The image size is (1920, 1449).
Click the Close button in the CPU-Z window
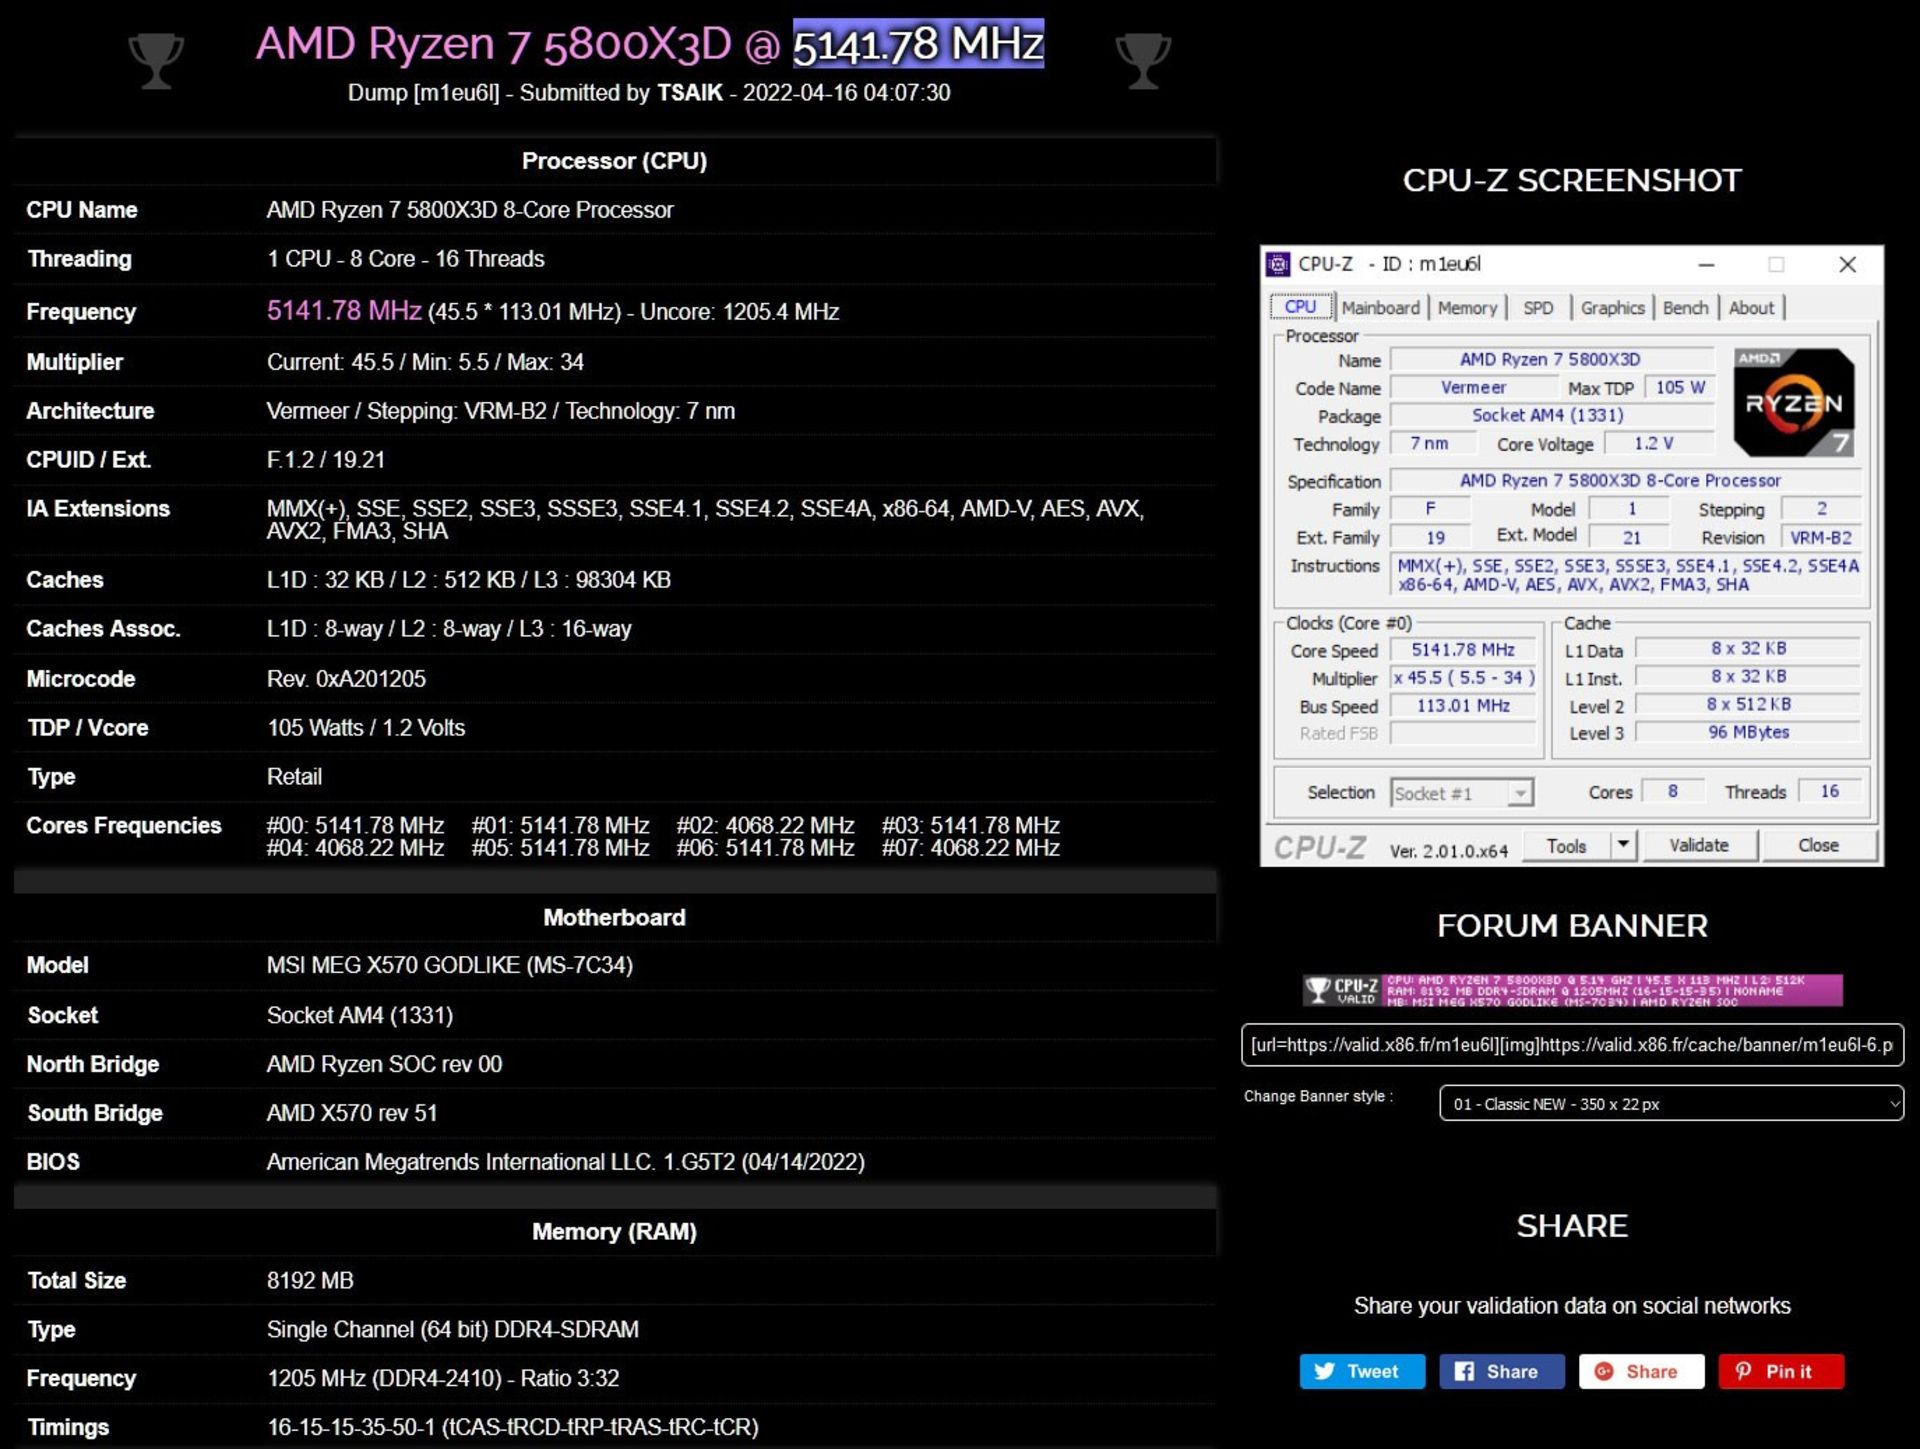pos(1818,845)
